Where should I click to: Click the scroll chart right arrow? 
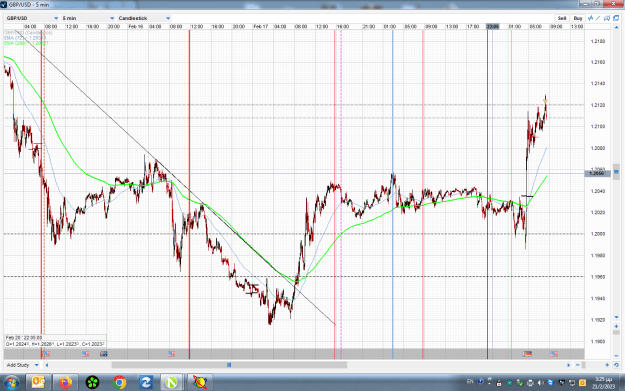coord(569,365)
